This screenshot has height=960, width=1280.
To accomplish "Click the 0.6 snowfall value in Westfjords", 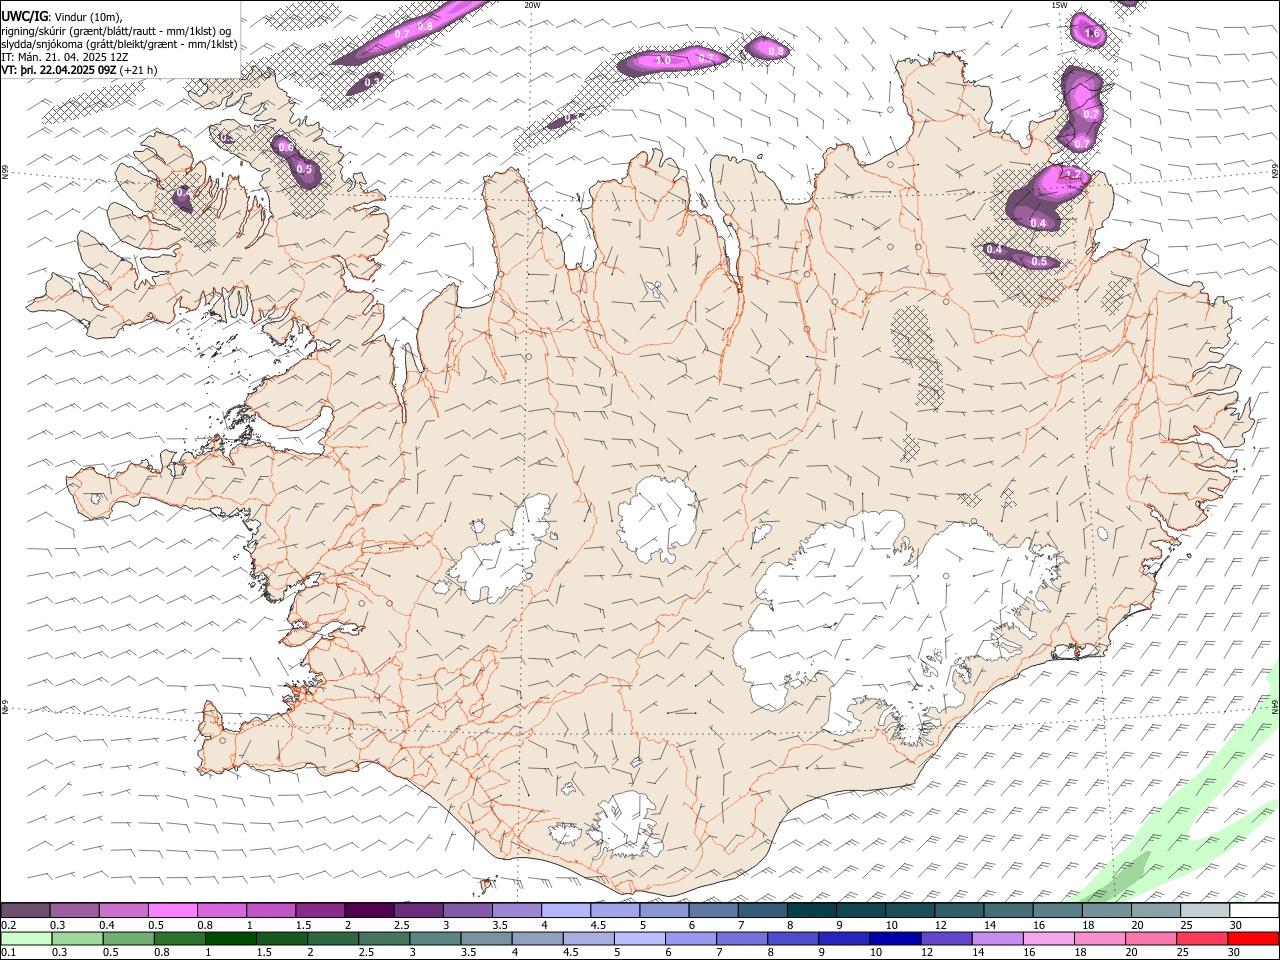I will tap(286, 148).
